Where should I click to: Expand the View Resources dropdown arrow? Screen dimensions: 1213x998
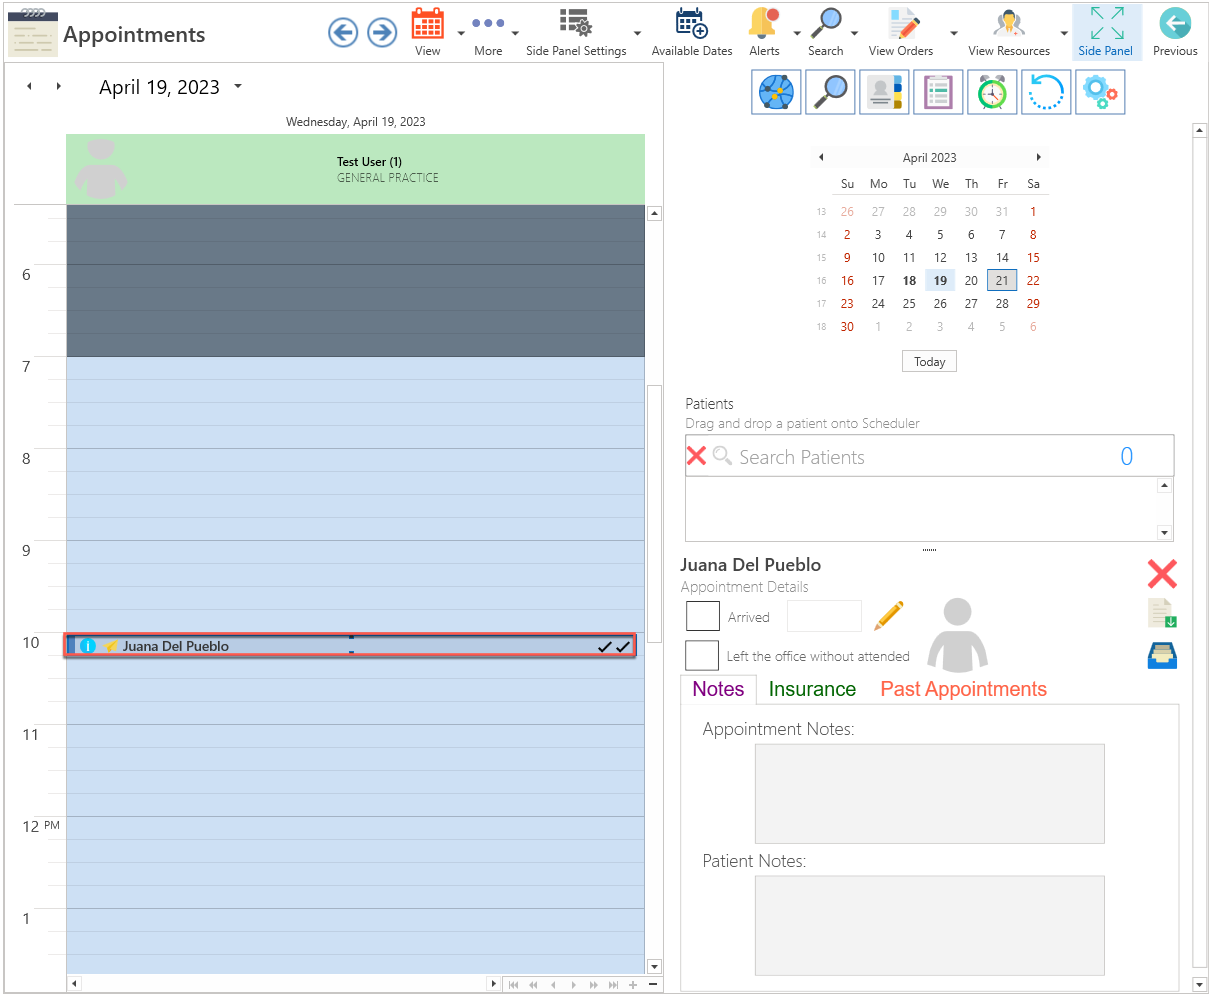(1064, 33)
